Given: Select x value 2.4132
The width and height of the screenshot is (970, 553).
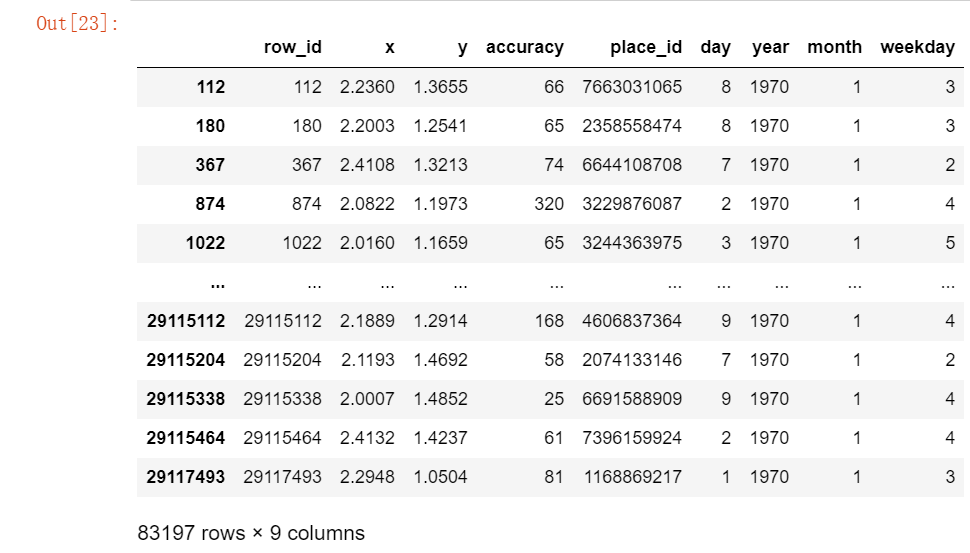Looking at the screenshot, I should (367, 438).
